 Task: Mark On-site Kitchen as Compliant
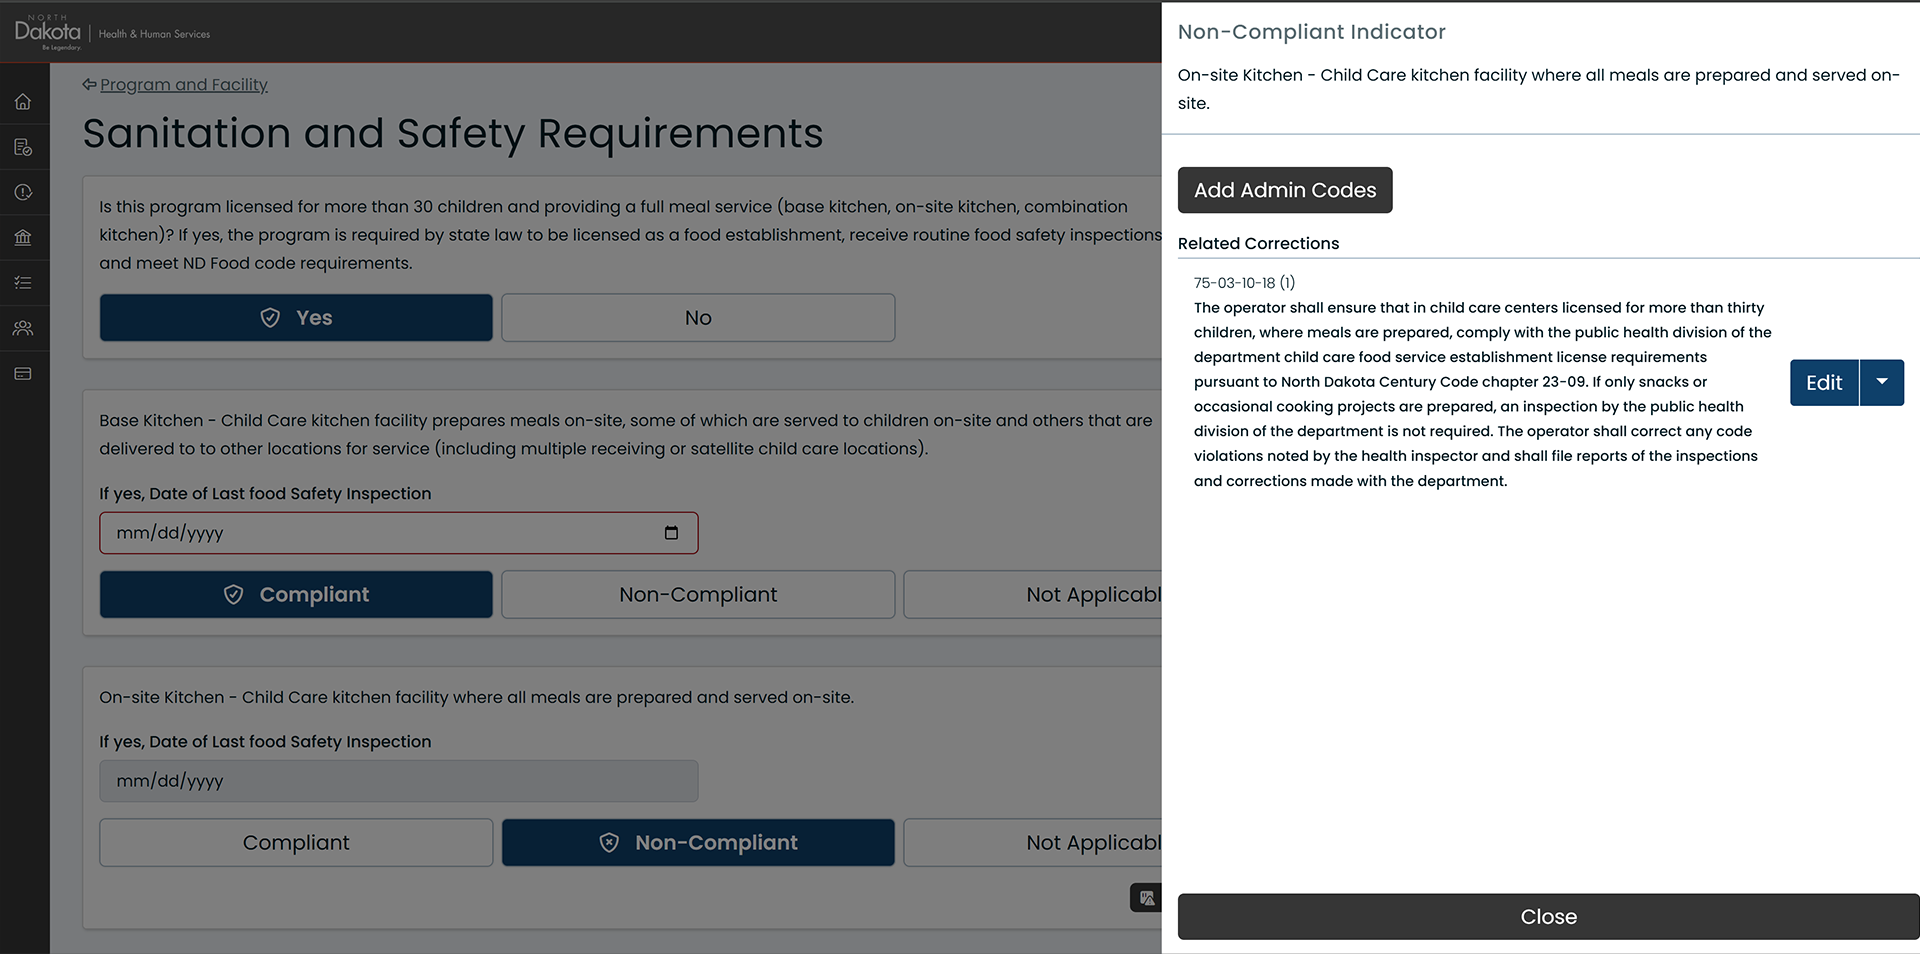pos(296,843)
